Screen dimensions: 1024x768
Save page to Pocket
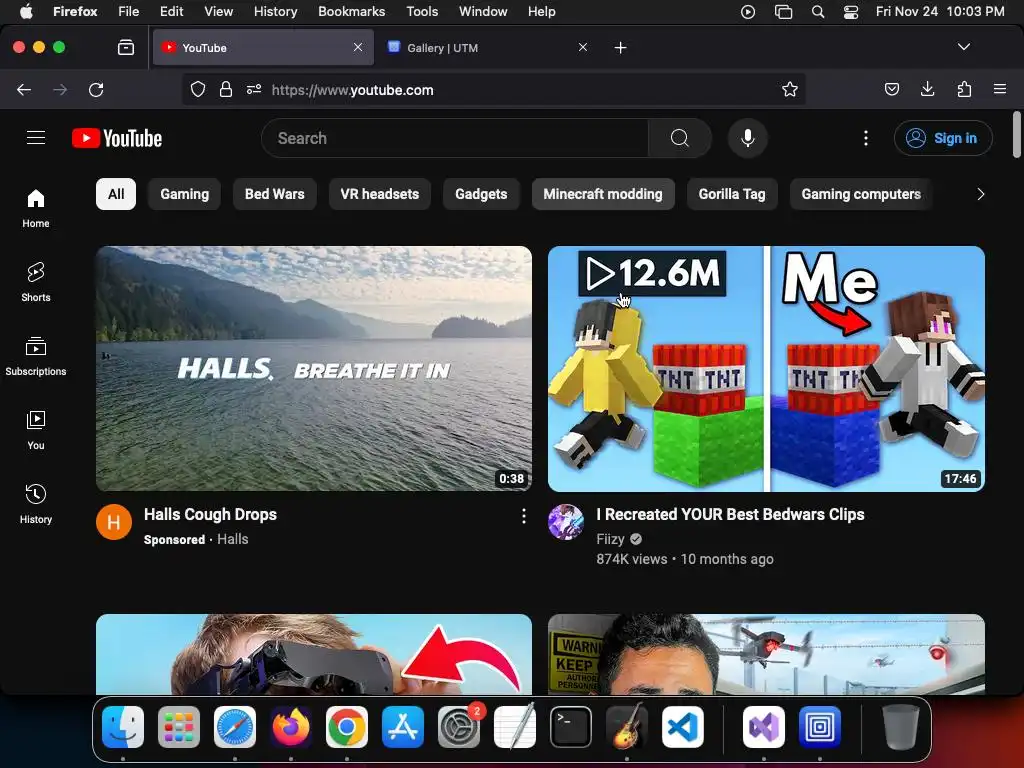pyautogui.click(x=891, y=89)
